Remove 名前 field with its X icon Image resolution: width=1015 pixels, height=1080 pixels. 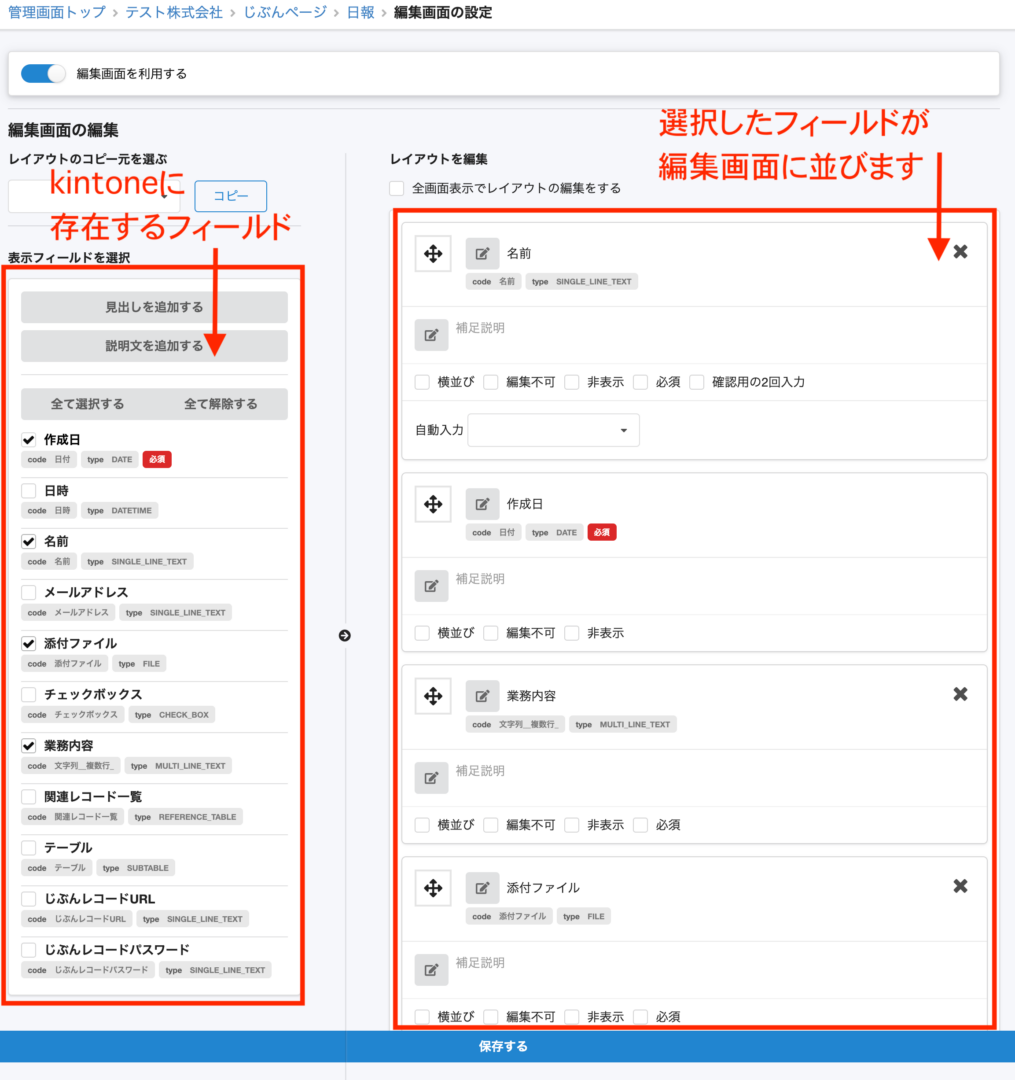pos(959,252)
